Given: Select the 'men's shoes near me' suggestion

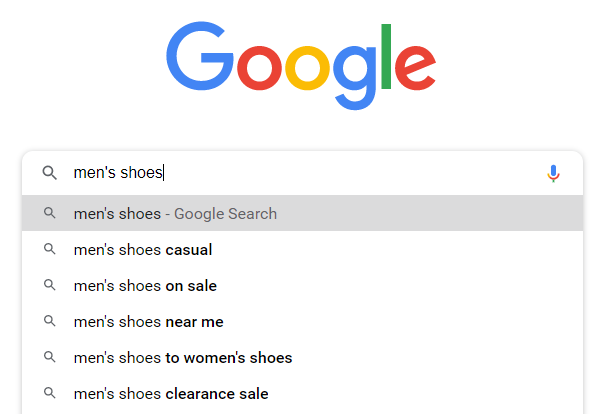Looking at the screenshot, I should [x=148, y=321].
